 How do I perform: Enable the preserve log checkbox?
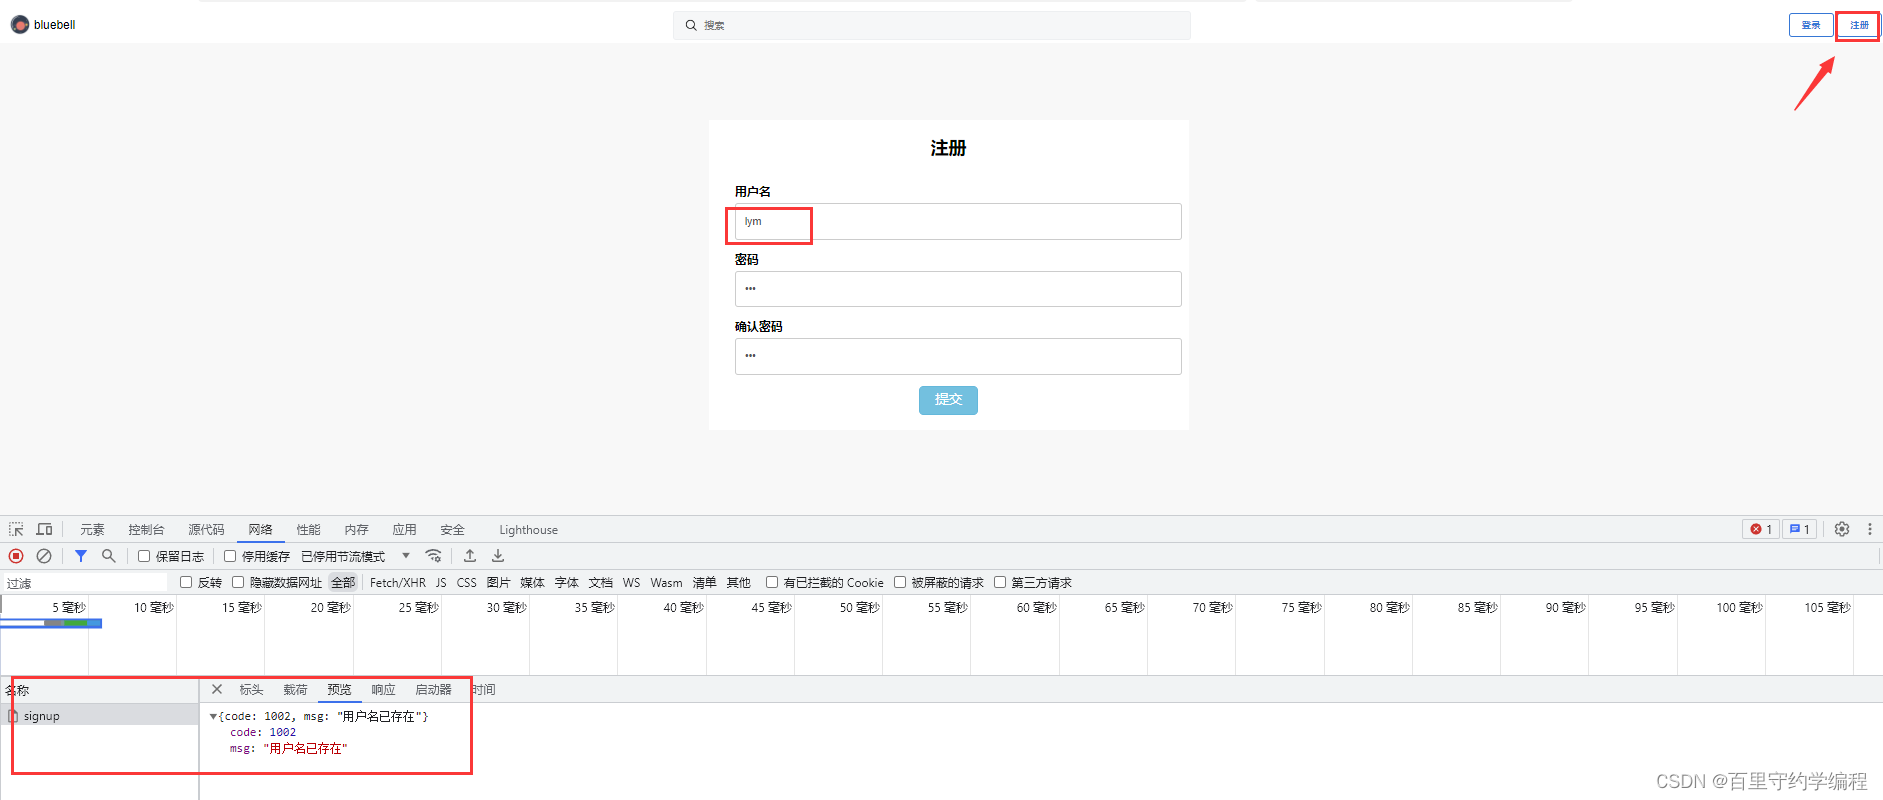(x=144, y=556)
